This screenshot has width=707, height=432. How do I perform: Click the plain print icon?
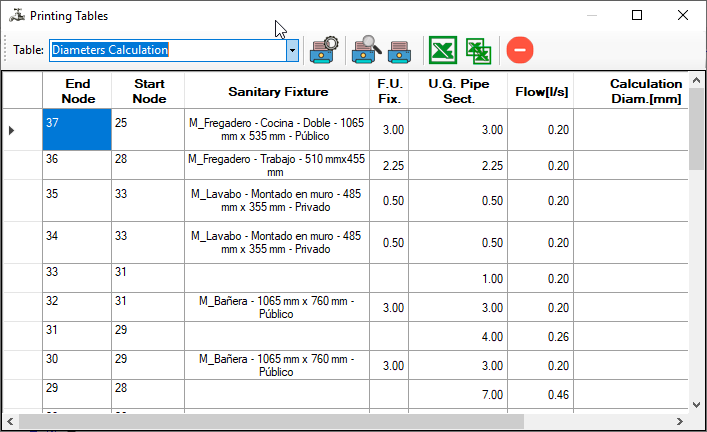click(399, 51)
